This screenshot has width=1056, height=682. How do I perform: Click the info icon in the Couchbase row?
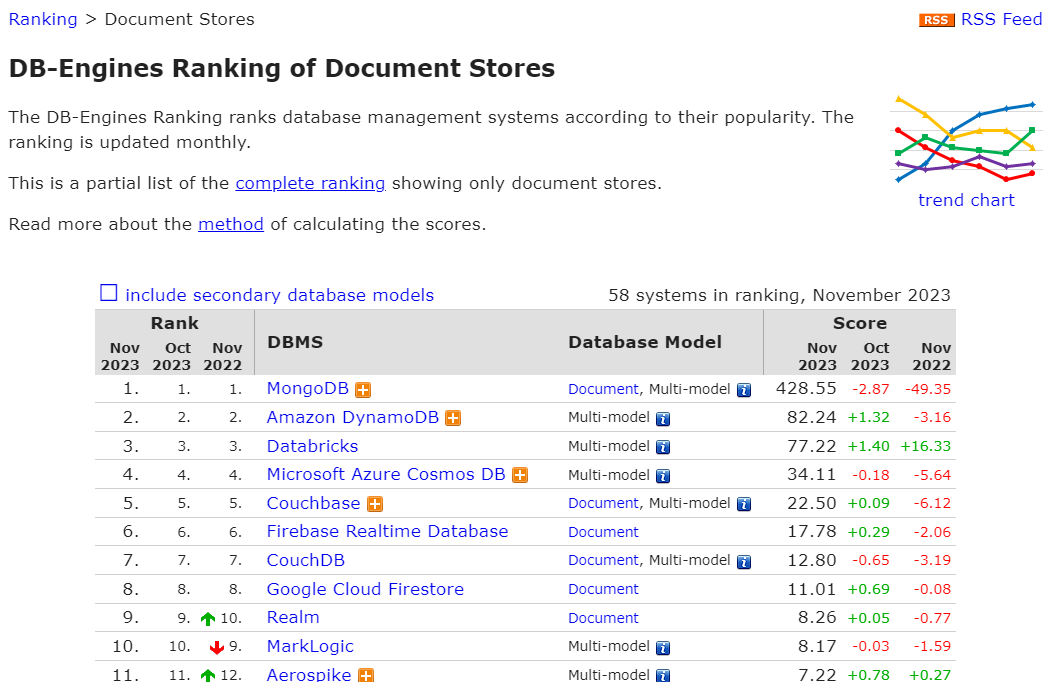pos(744,504)
